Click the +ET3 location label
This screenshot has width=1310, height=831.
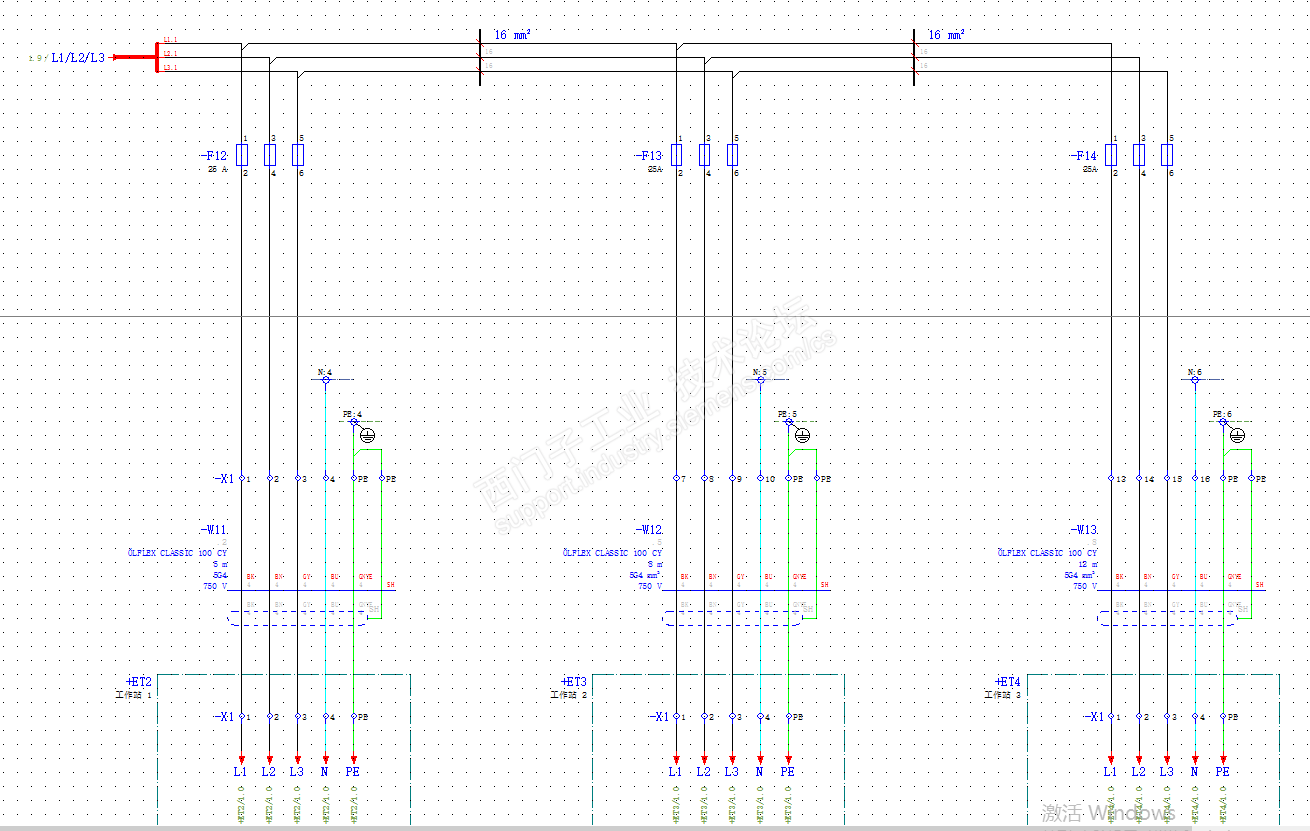click(x=573, y=681)
